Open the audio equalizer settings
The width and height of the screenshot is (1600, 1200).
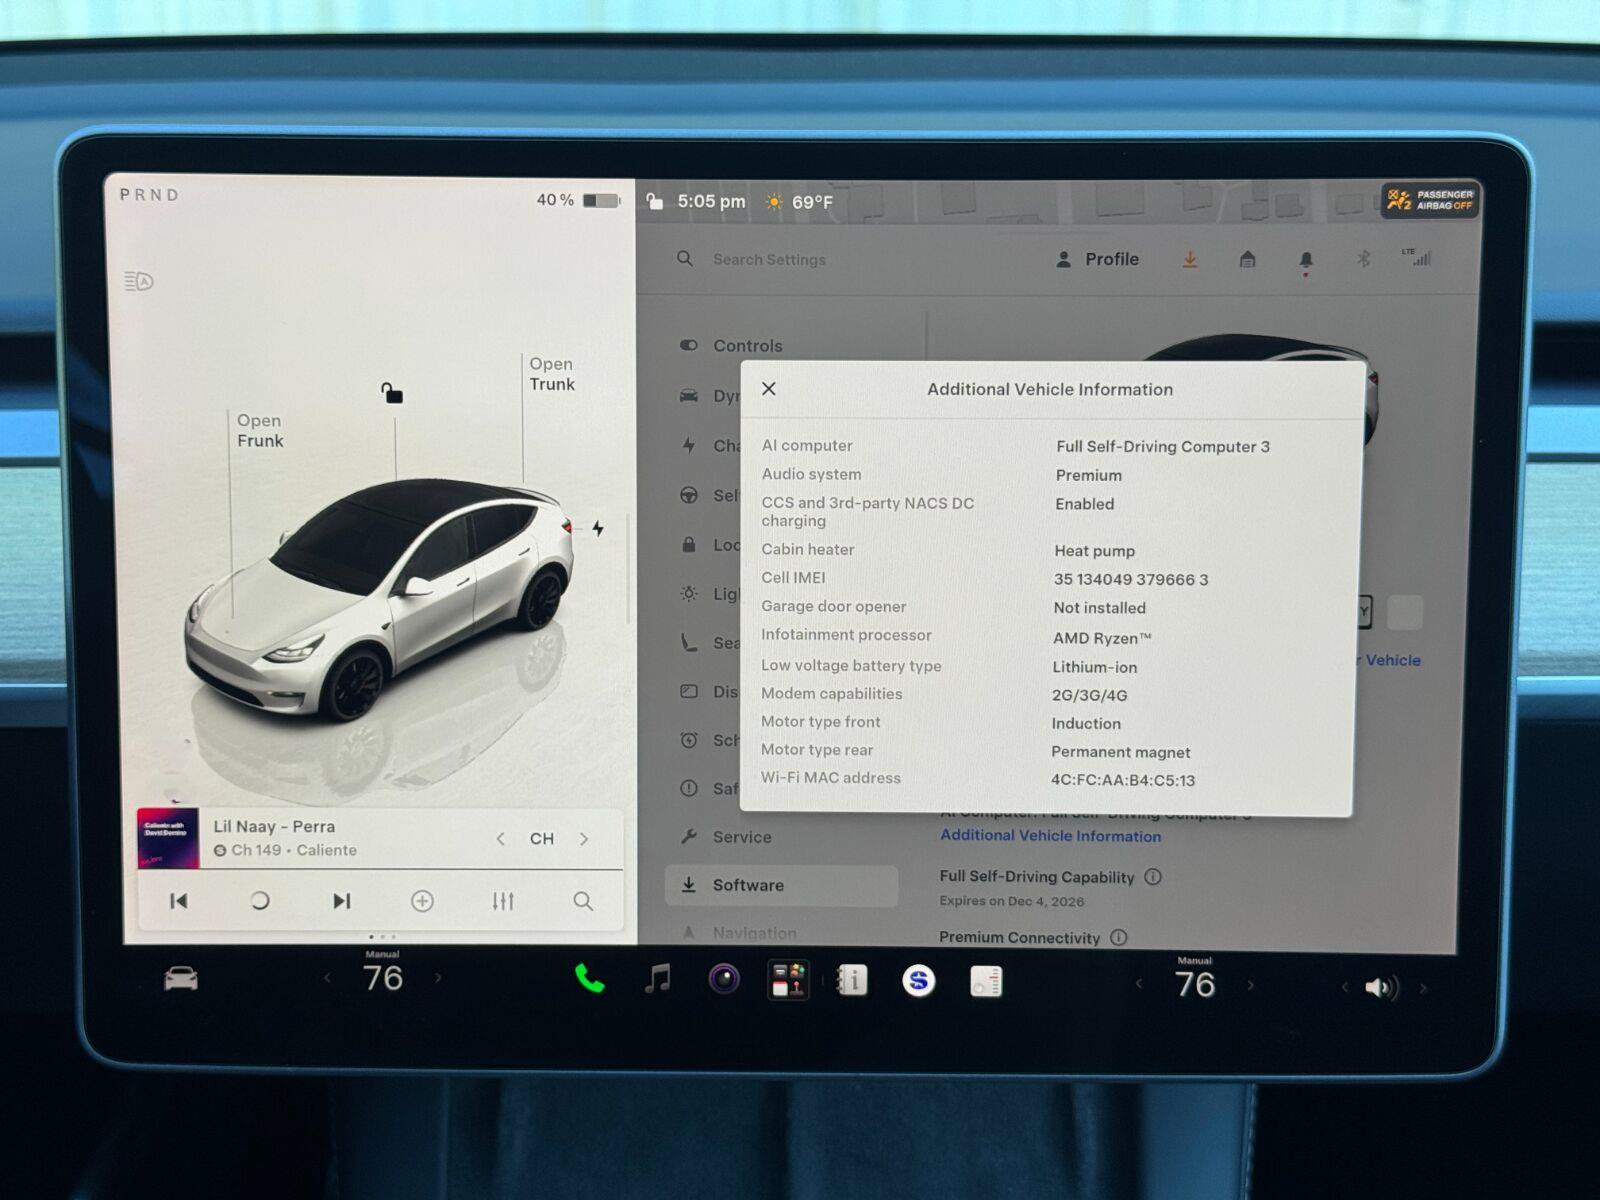pos(503,901)
